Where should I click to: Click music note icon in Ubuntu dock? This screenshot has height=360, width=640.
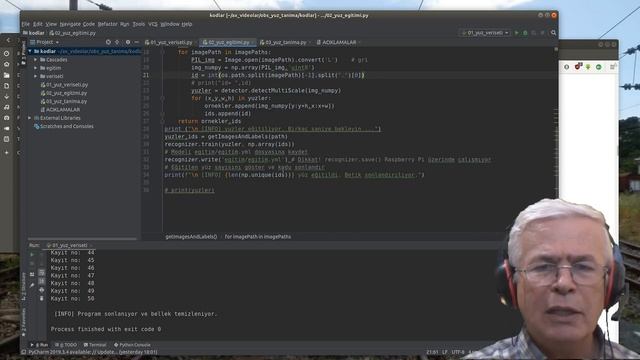click(7, 107)
